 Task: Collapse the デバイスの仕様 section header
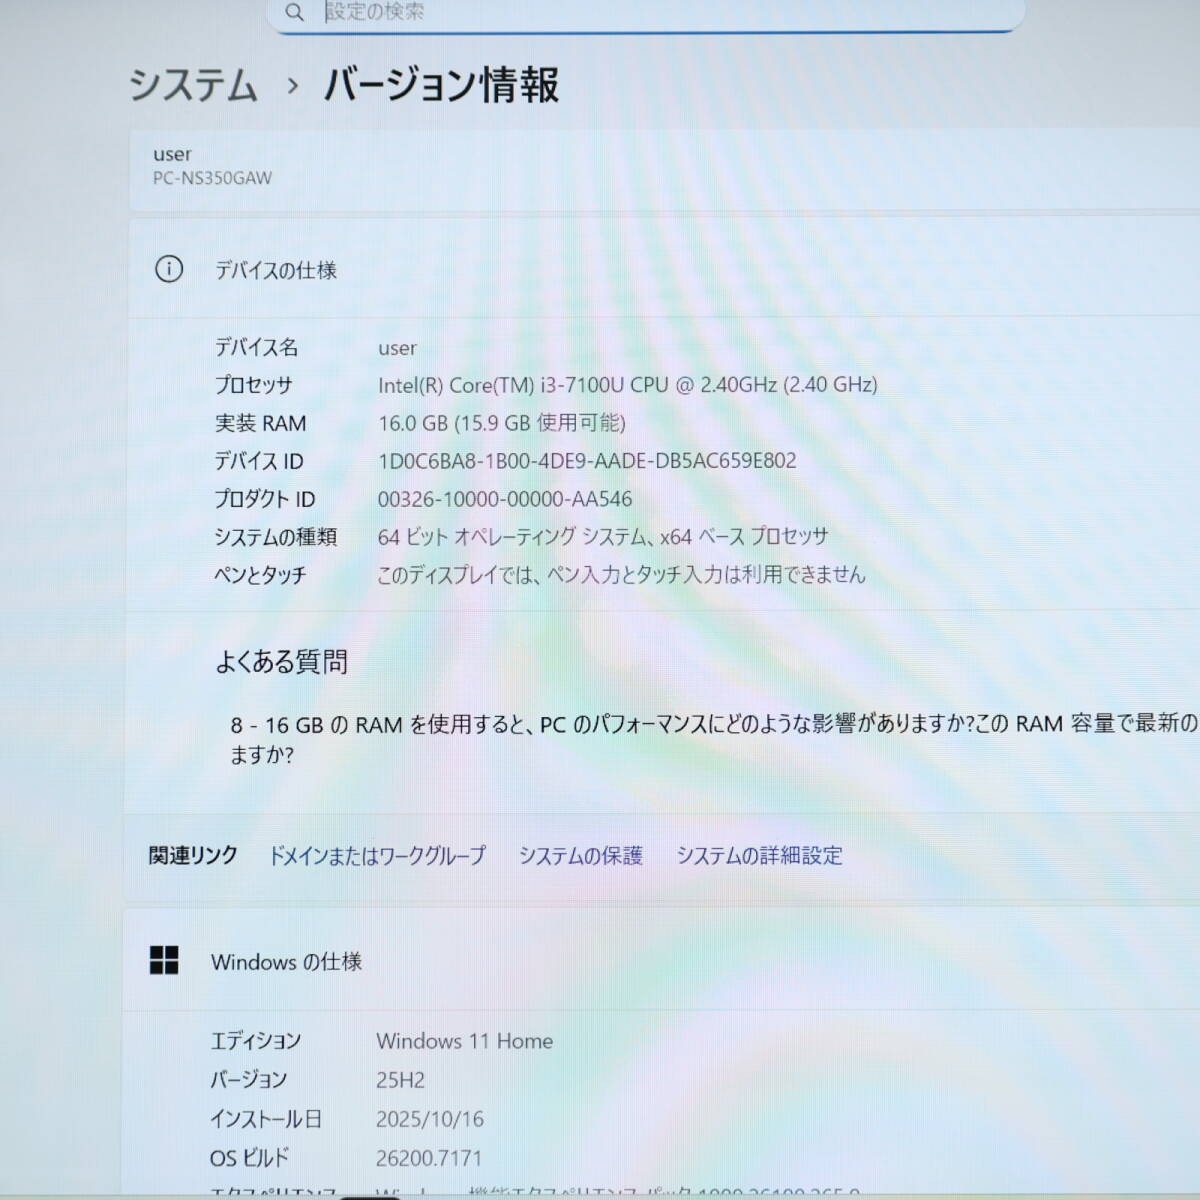(x=664, y=269)
